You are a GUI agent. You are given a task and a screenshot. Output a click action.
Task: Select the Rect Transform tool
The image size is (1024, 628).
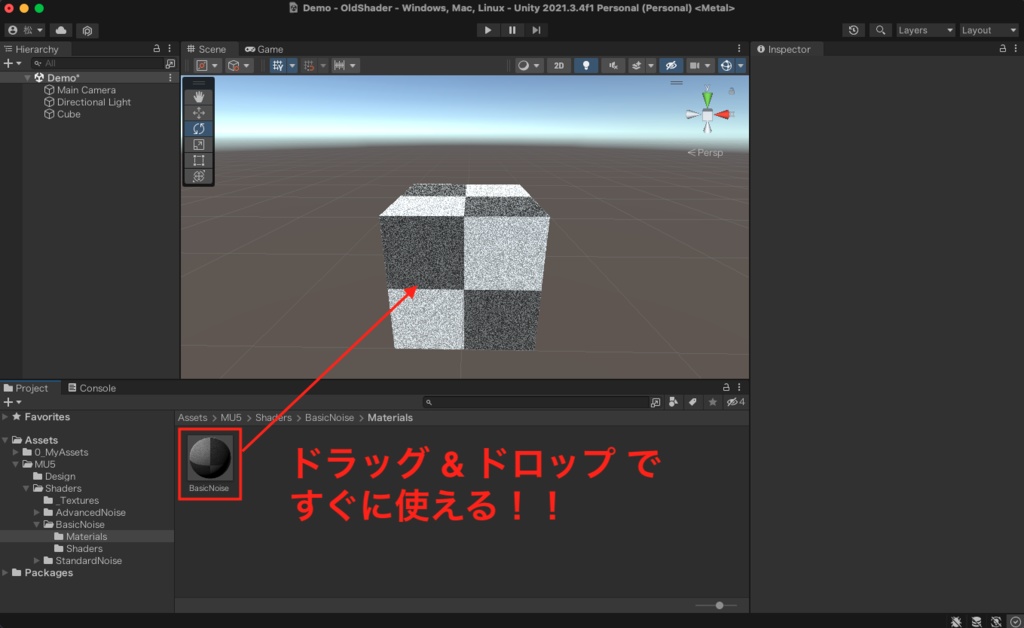tap(197, 160)
